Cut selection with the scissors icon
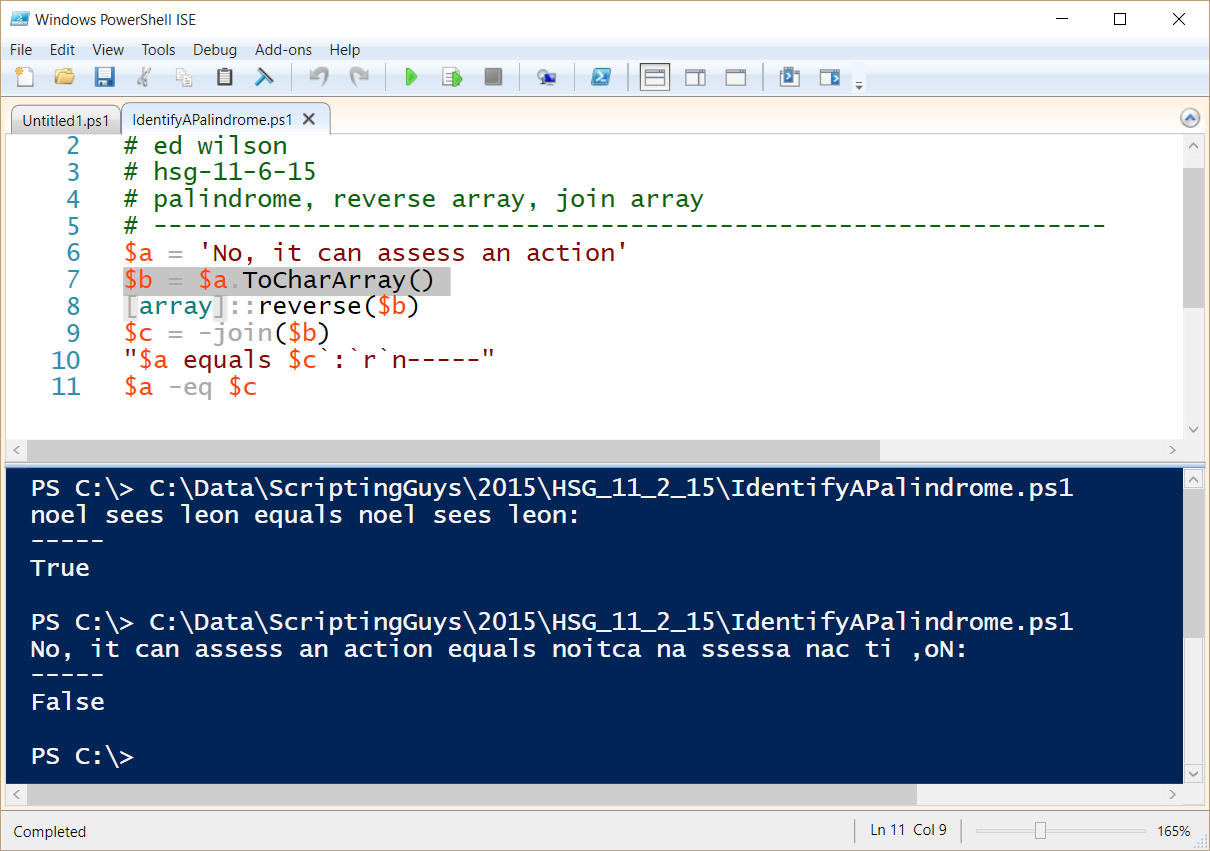Screen dimensions: 1210x851 pos(144,77)
